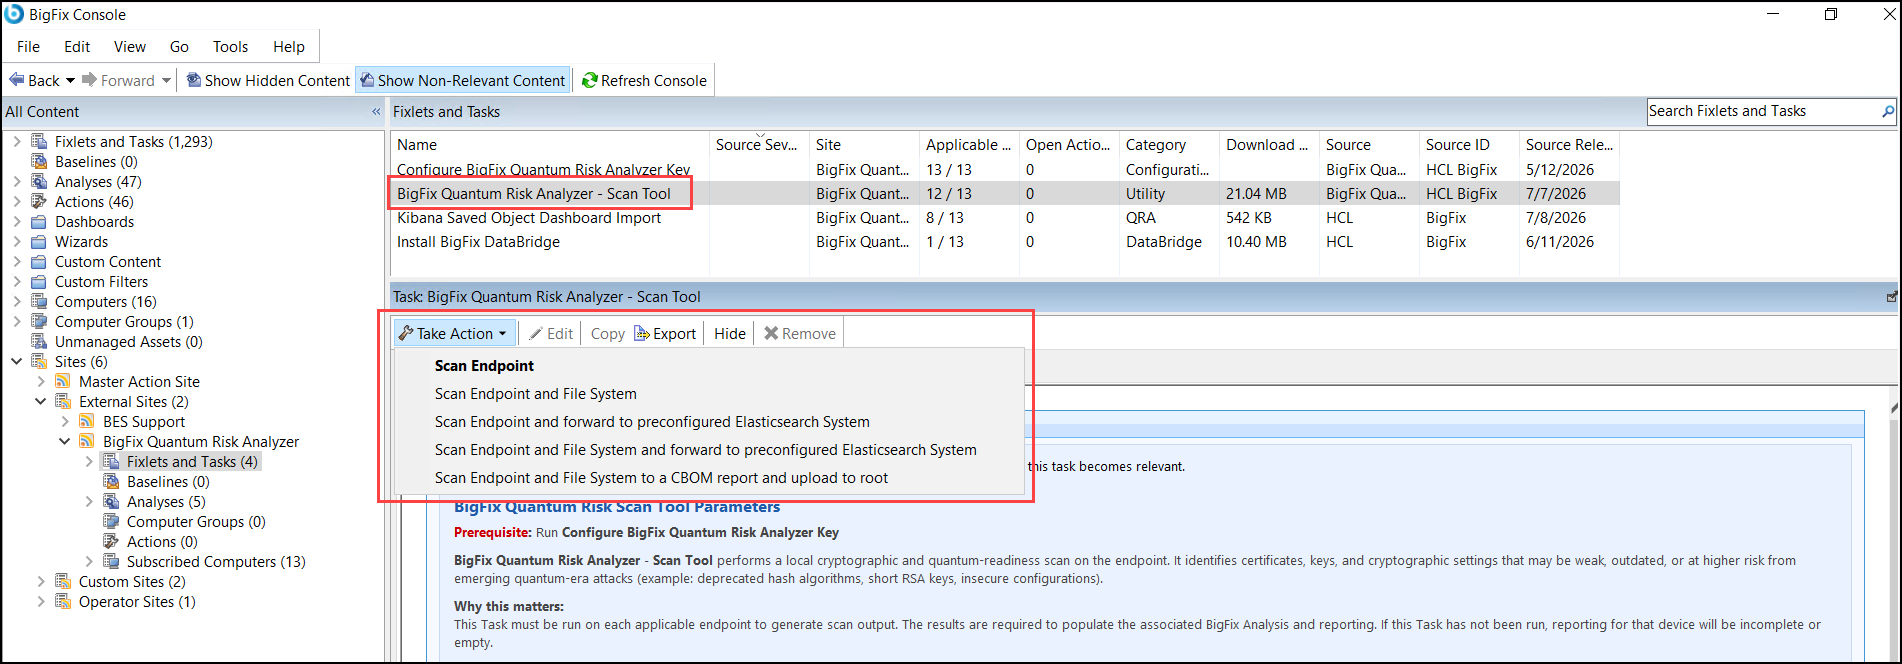Select Install BigFix DataBridge row

point(1004,242)
